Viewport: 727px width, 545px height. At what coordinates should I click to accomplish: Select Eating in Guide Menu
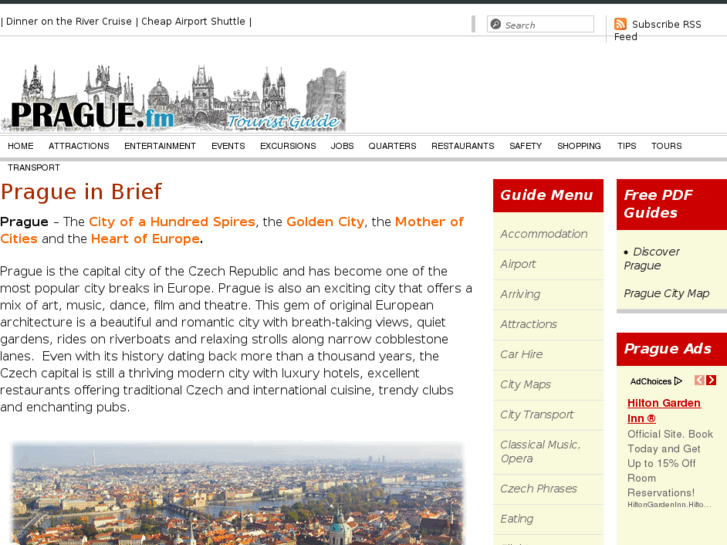[517, 519]
